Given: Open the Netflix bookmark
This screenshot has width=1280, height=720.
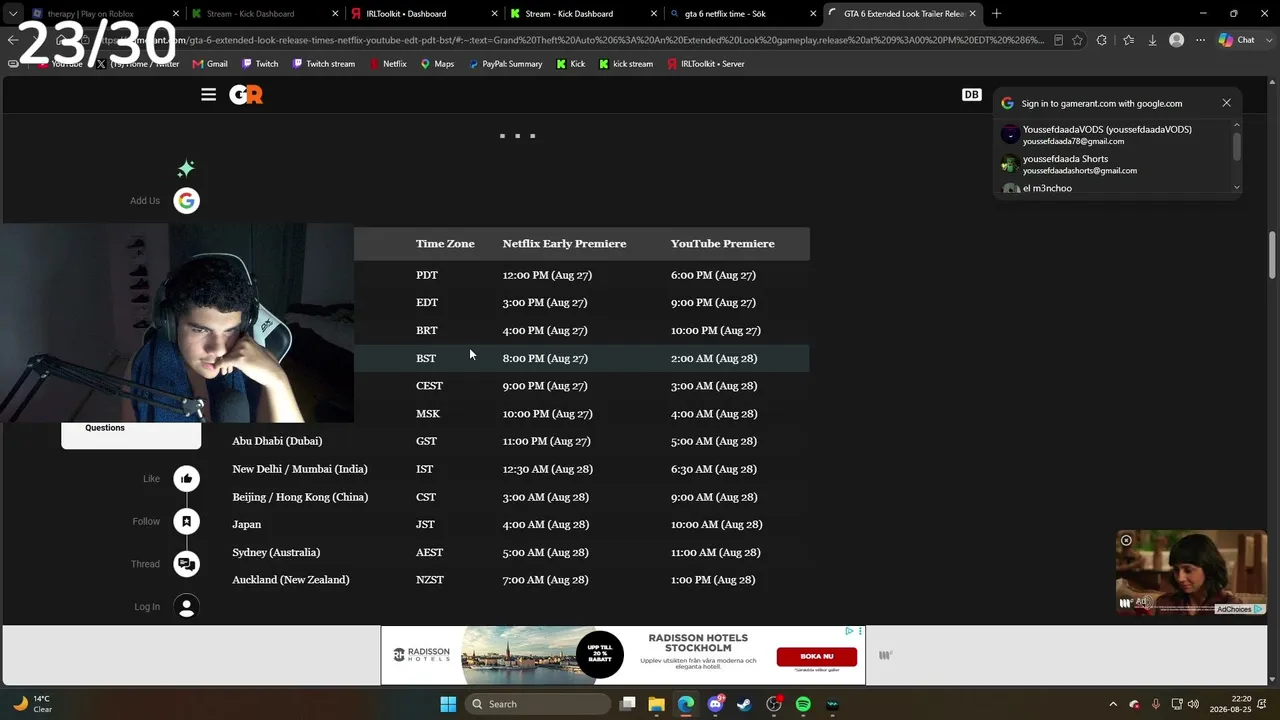Looking at the screenshot, I should tap(388, 64).
